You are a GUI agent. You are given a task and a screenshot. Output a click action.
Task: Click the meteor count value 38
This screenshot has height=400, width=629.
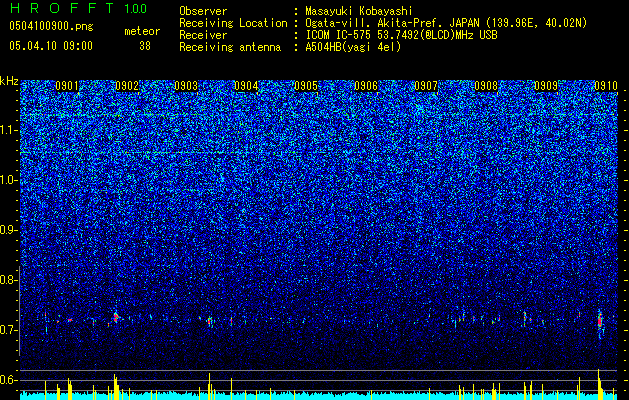[x=145, y=46]
